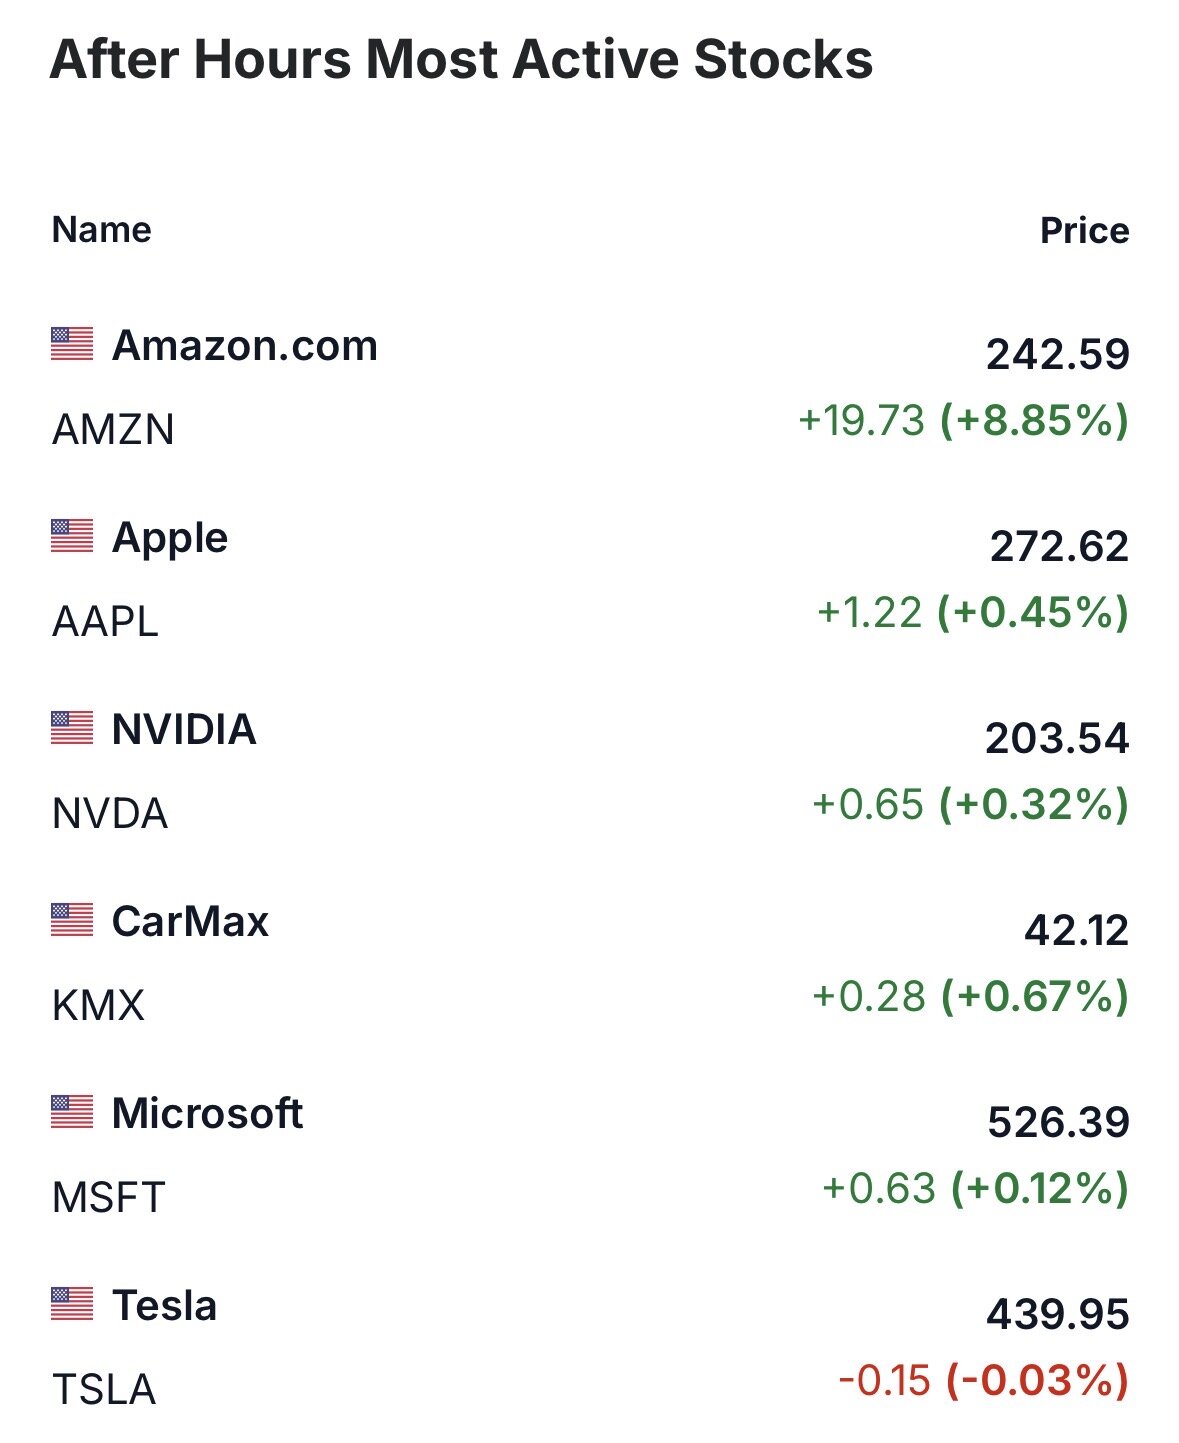Image resolution: width=1179 pixels, height=1443 pixels.
Task: Click the US flag icon beside Microsoft
Action: pos(72,1112)
